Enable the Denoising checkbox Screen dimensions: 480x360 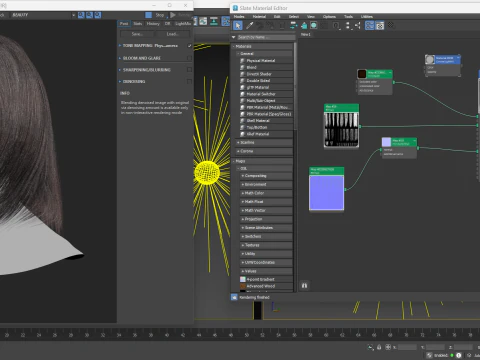[x=189, y=81]
